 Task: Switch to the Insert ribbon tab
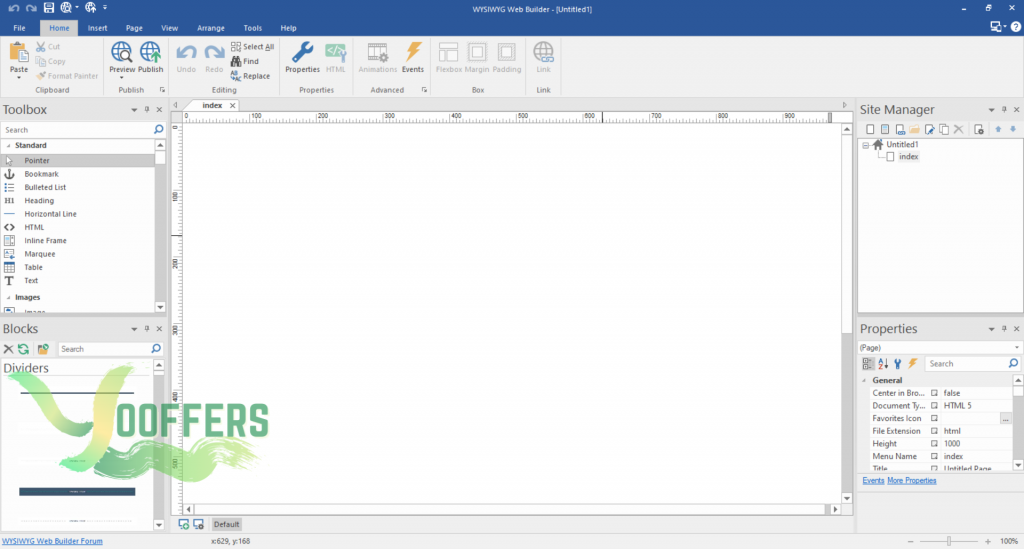pyautogui.click(x=97, y=28)
